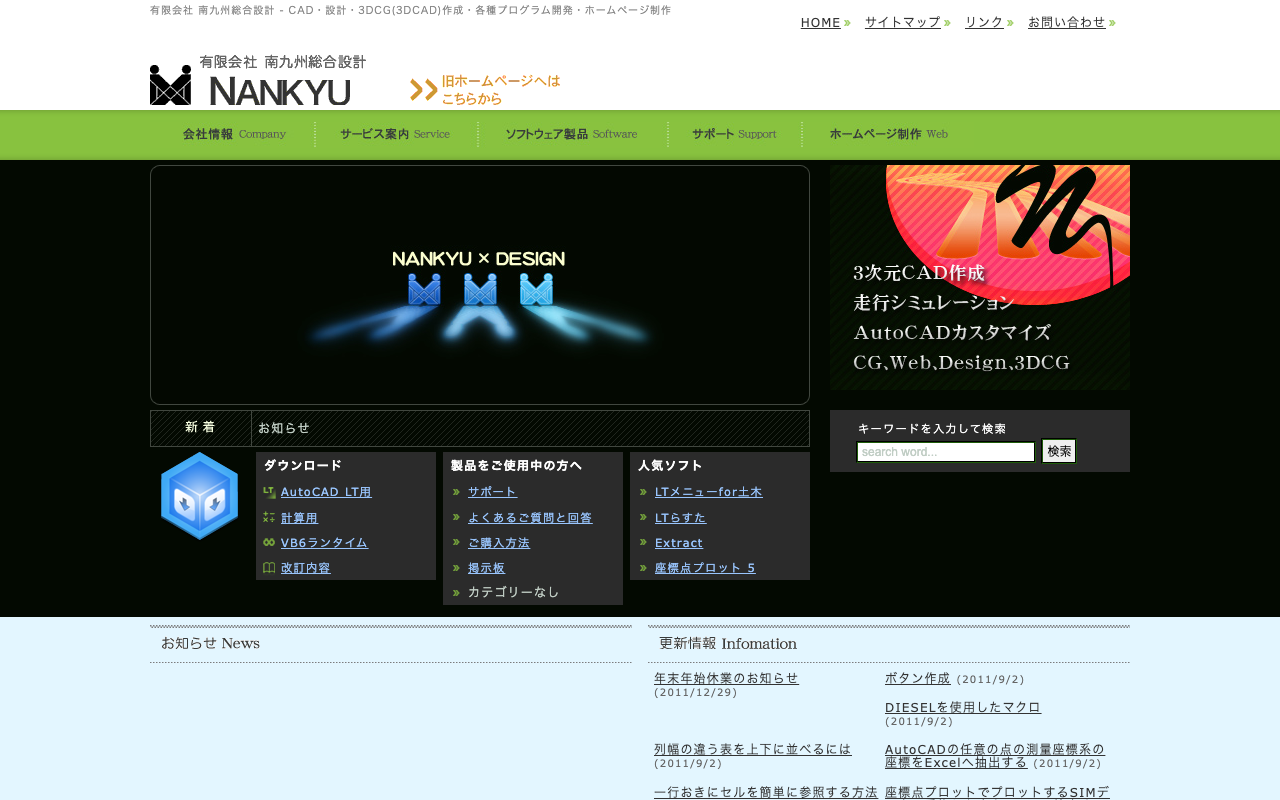
Task: Go to the サポート Support menu item
Action: tap(734, 134)
